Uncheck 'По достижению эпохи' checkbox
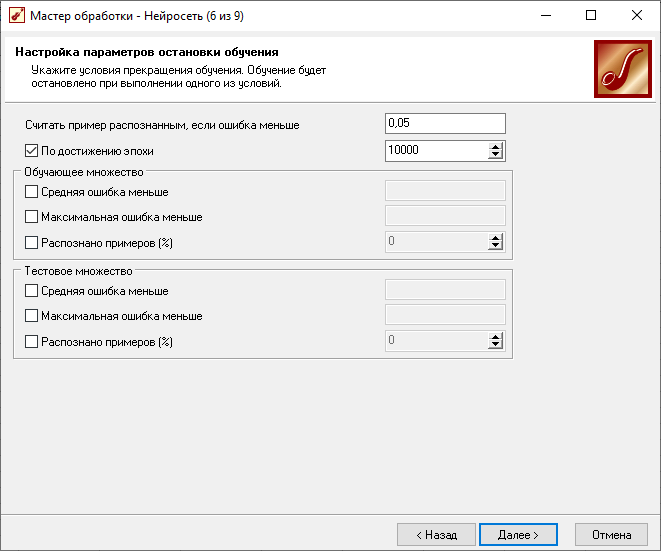Image resolution: width=661 pixels, height=551 pixels. point(32,151)
